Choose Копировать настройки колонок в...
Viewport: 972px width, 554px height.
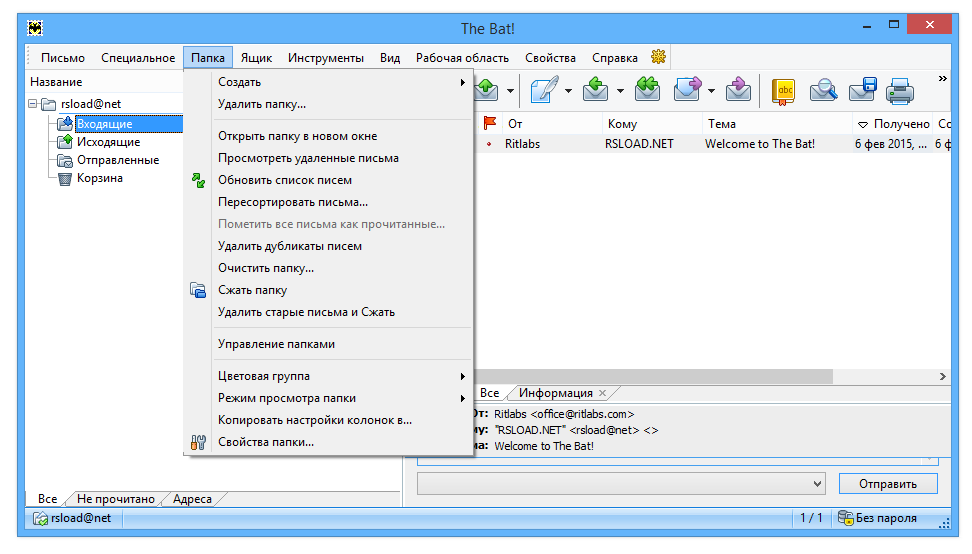click(x=329, y=420)
